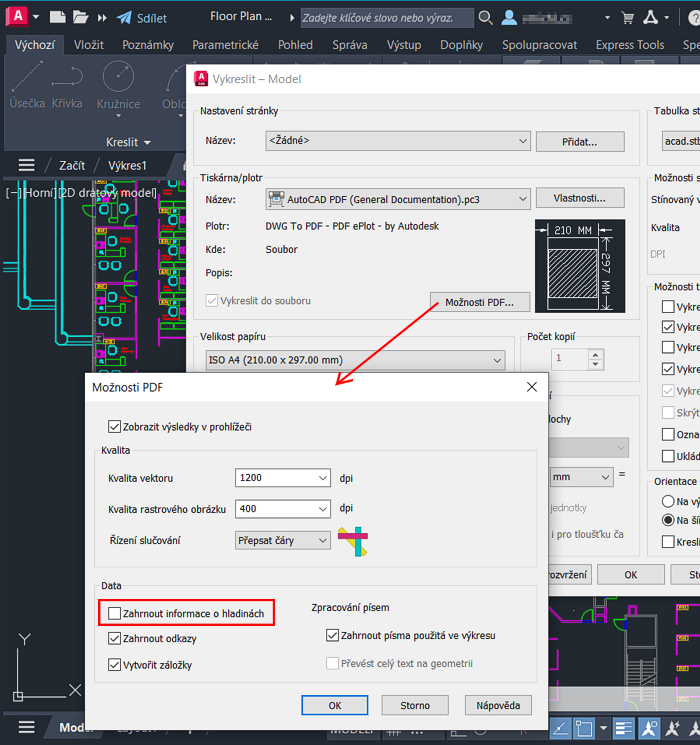Enable Zahrnout informace o hladinách checkbox

pyautogui.click(x=115, y=612)
